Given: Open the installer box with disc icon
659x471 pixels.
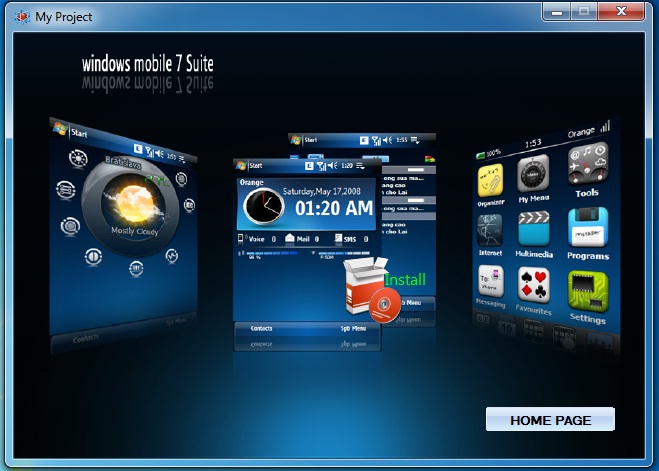Looking at the screenshot, I should 372,290.
